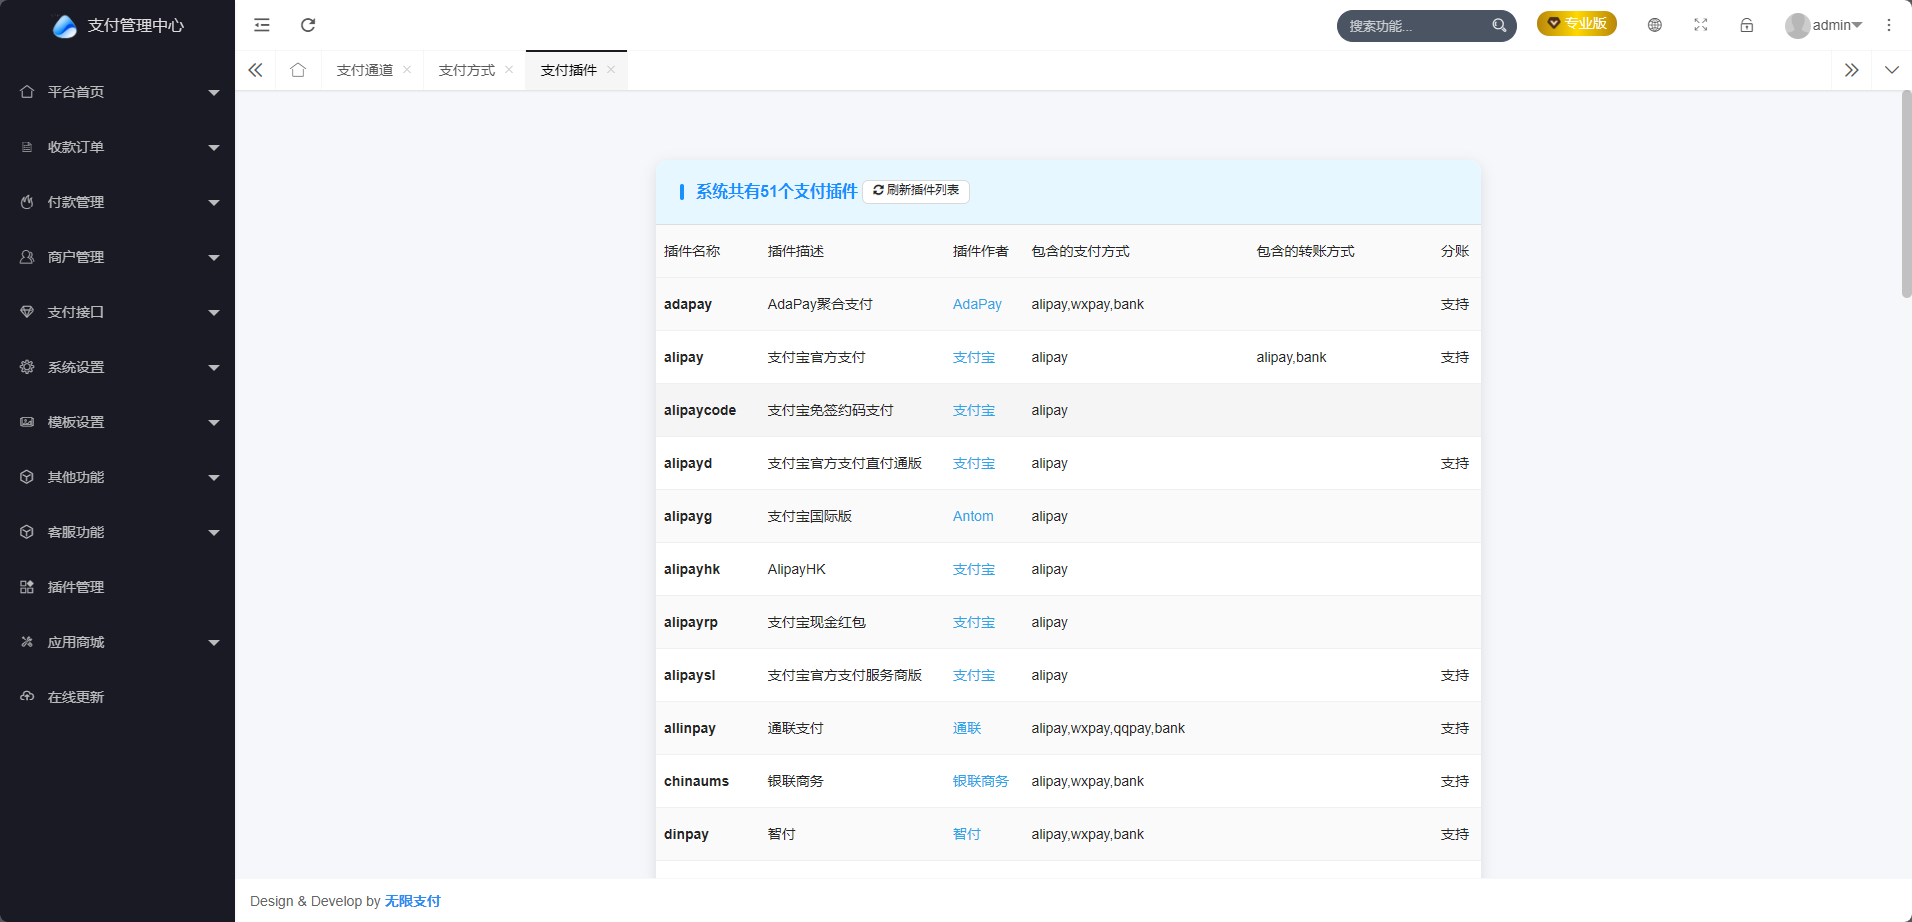
Task: Click the alipaycode plugin name
Action: (x=700, y=410)
